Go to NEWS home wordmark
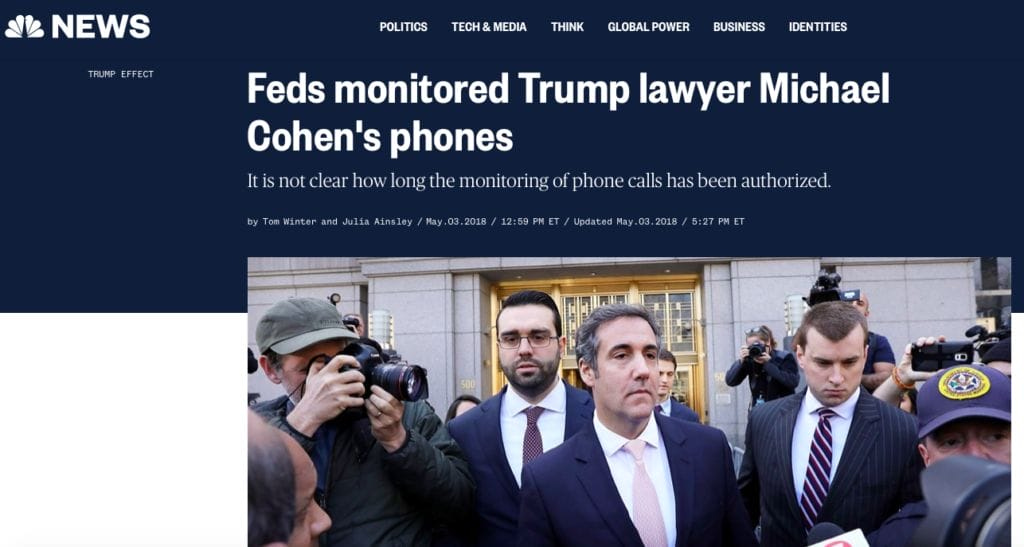 click(x=101, y=27)
